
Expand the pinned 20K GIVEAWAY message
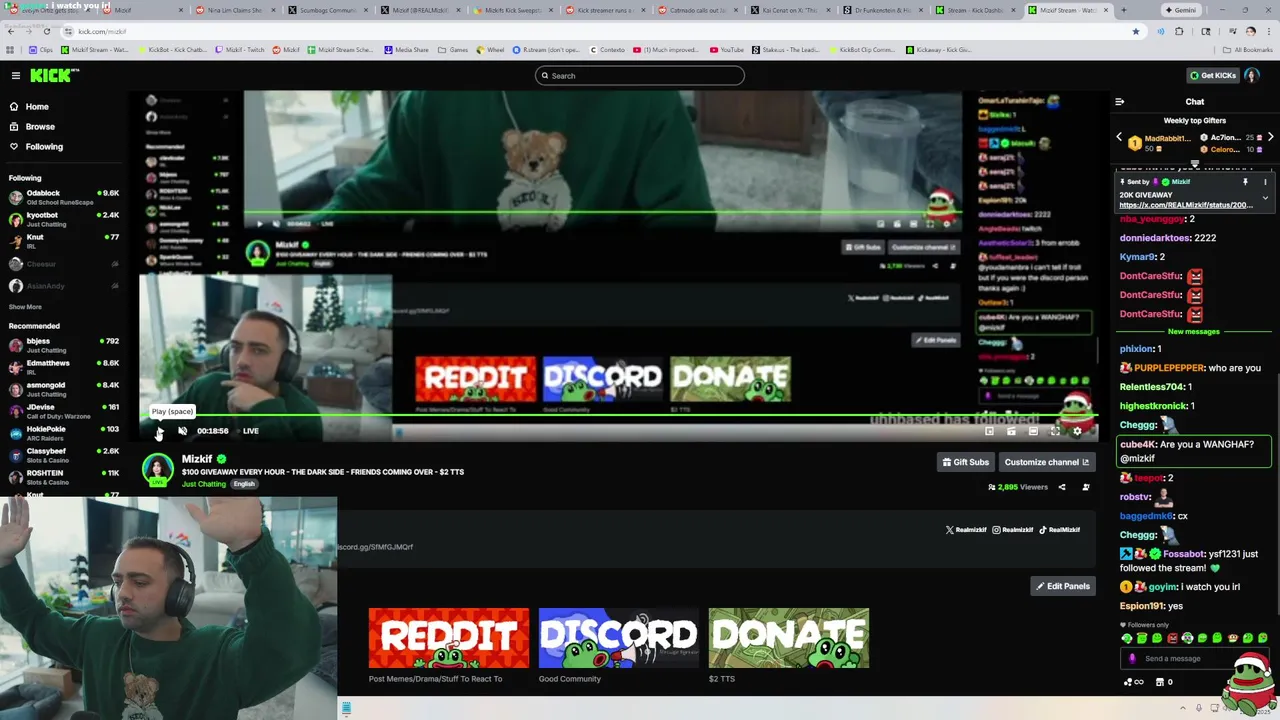coord(1265,198)
